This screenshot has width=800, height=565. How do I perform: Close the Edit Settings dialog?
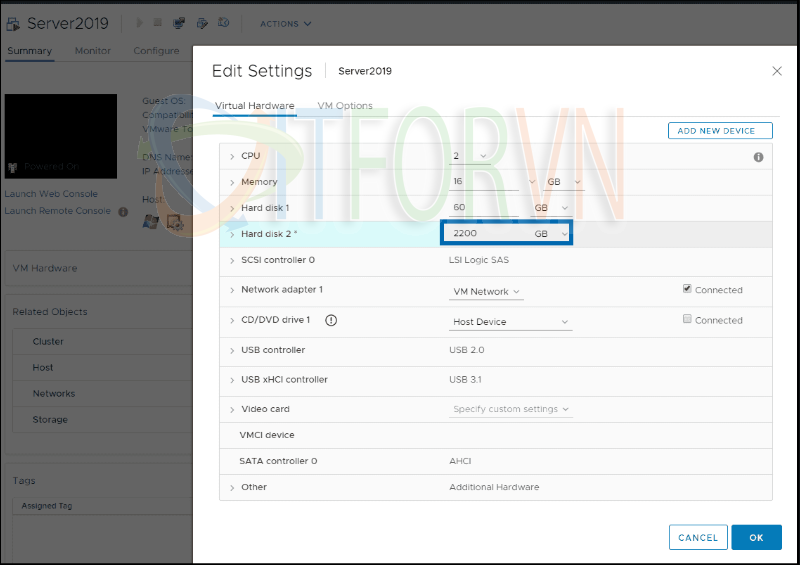click(777, 71)
